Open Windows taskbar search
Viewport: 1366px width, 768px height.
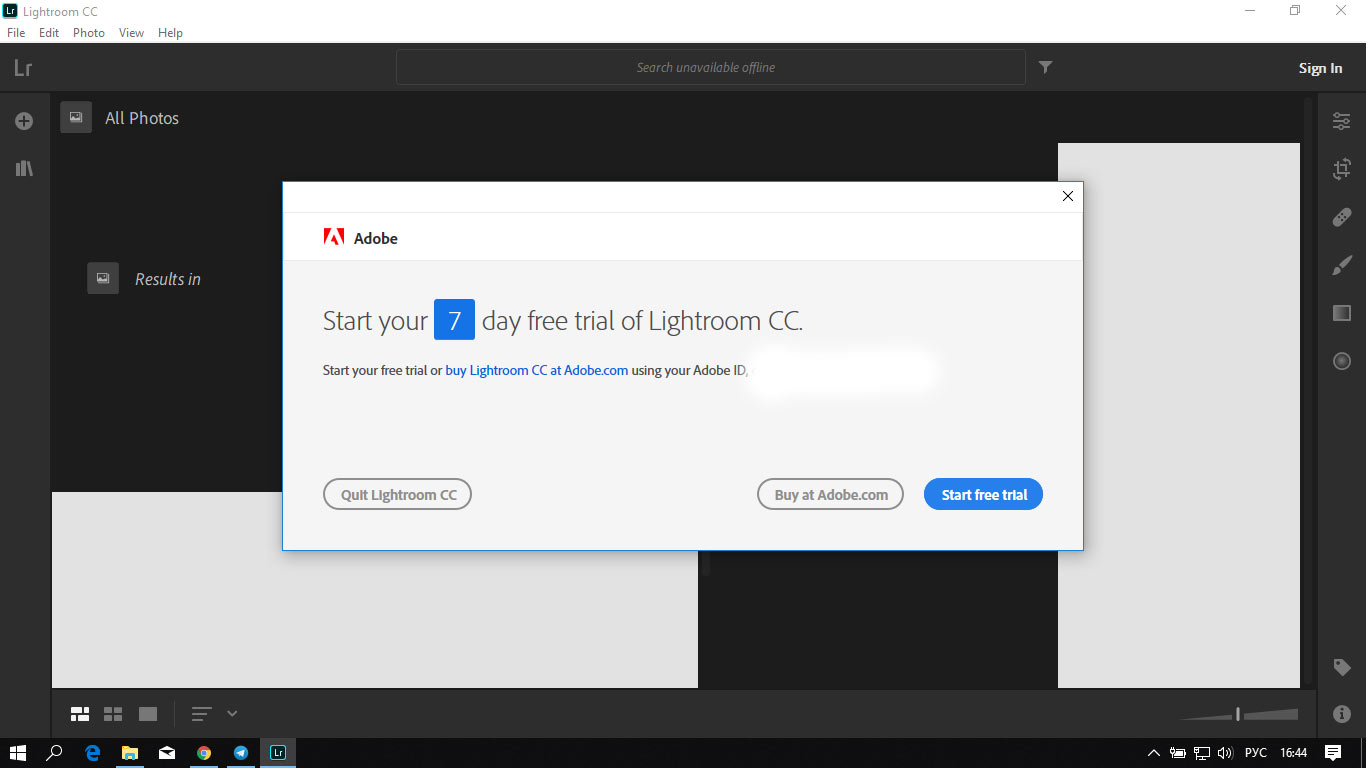[55, 753]
